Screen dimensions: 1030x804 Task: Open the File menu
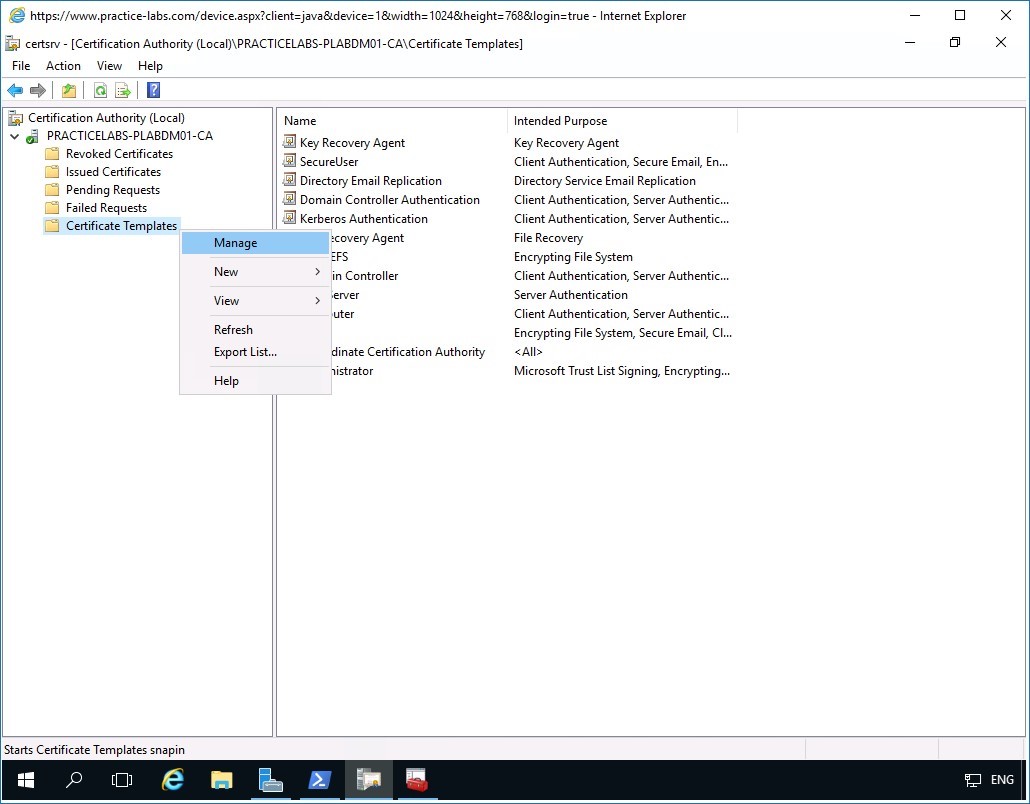(x=21, y=66)
